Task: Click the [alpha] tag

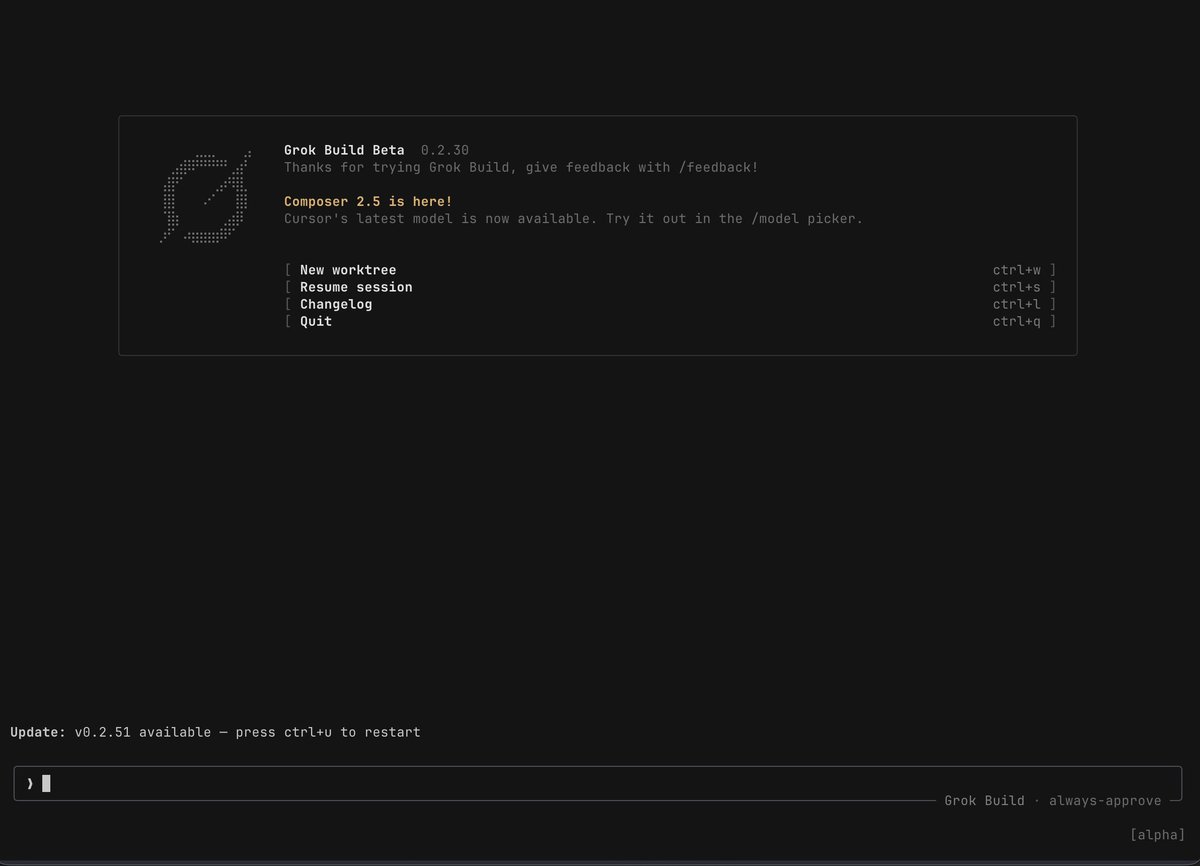Action: point(1157,834)
